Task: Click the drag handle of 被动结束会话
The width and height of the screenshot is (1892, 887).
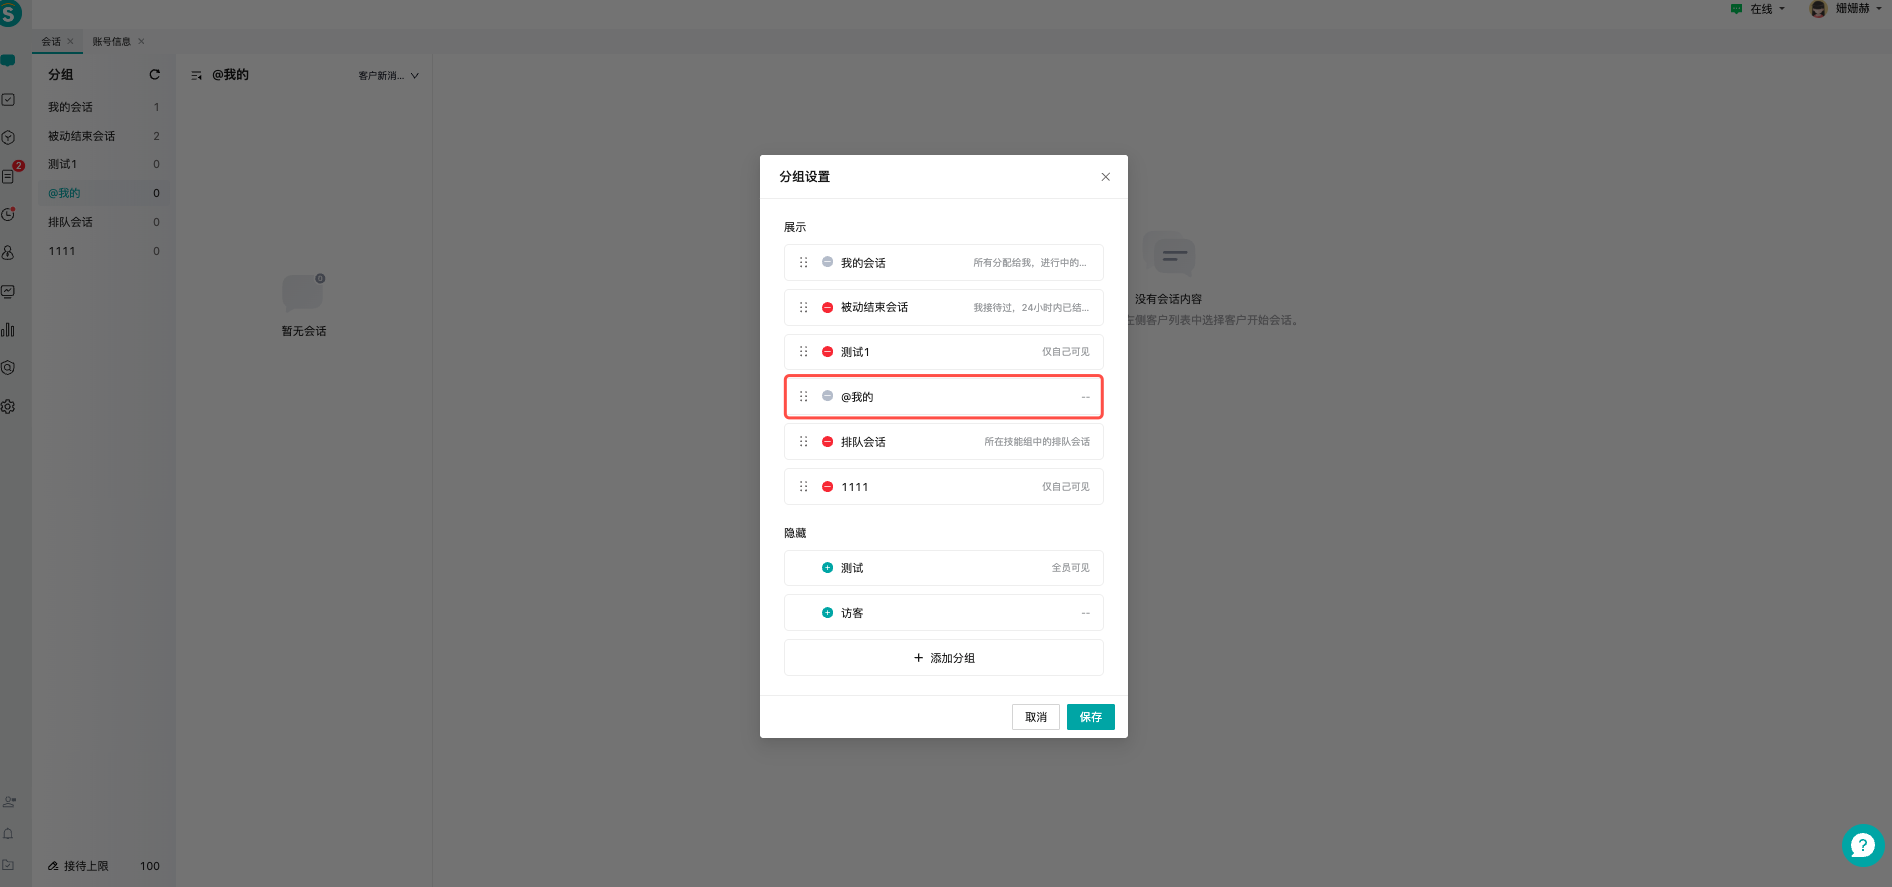Action: point(803,307)
